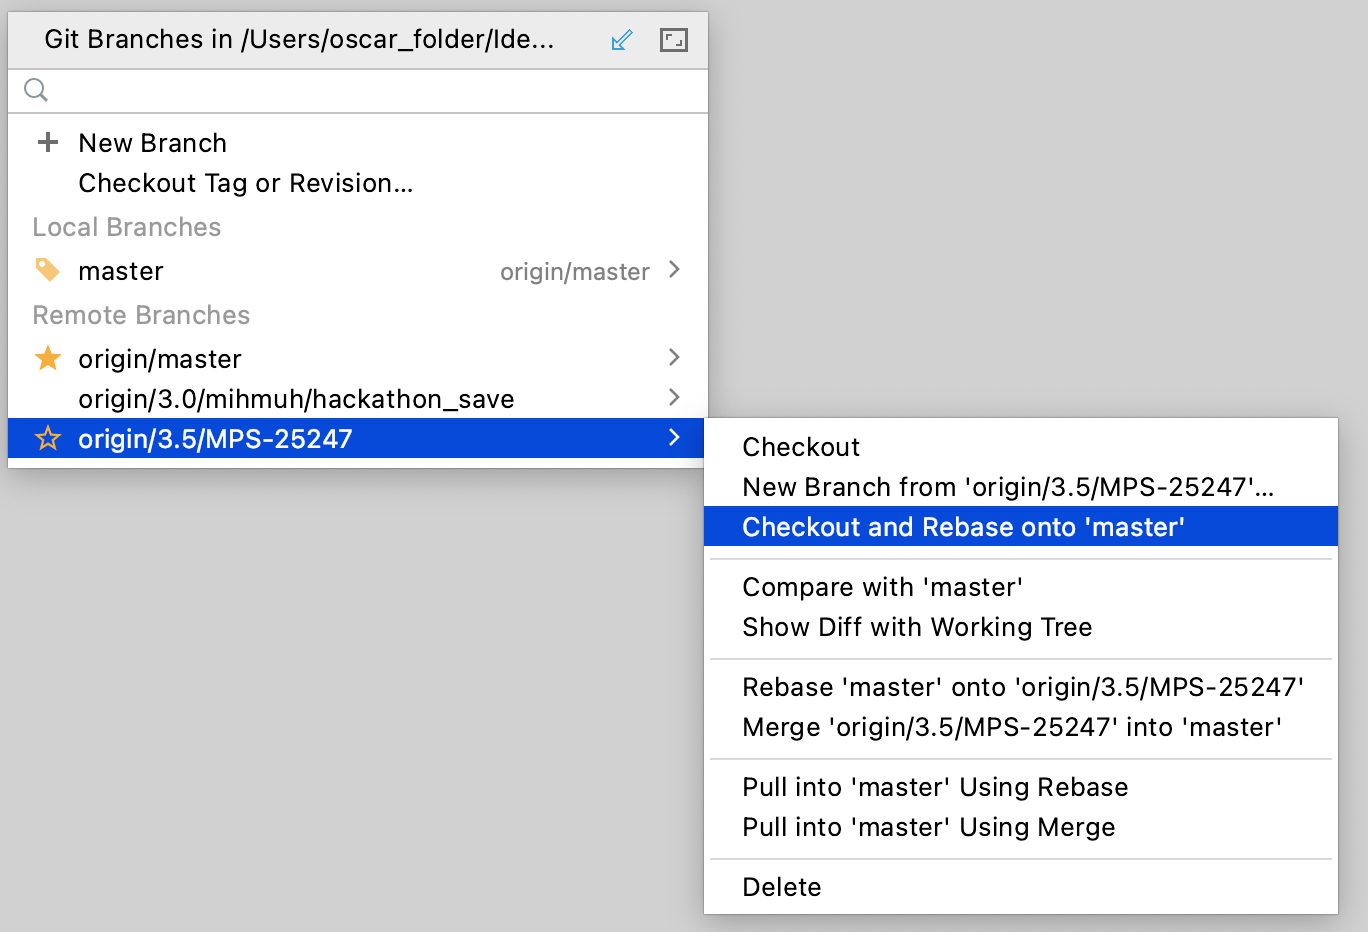Delete the branch via Delete option

[x=782, y=887]
